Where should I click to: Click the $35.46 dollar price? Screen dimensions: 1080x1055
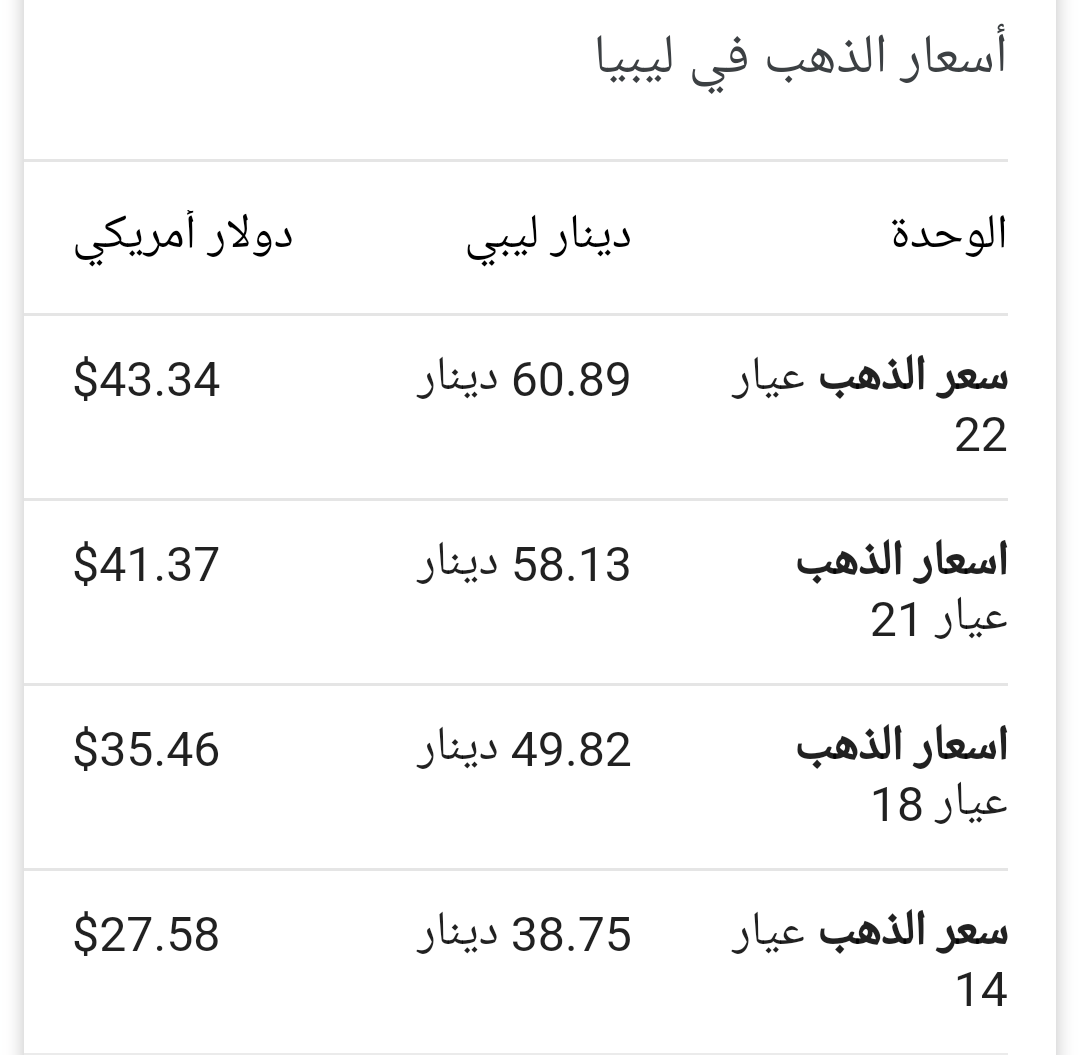147,749
